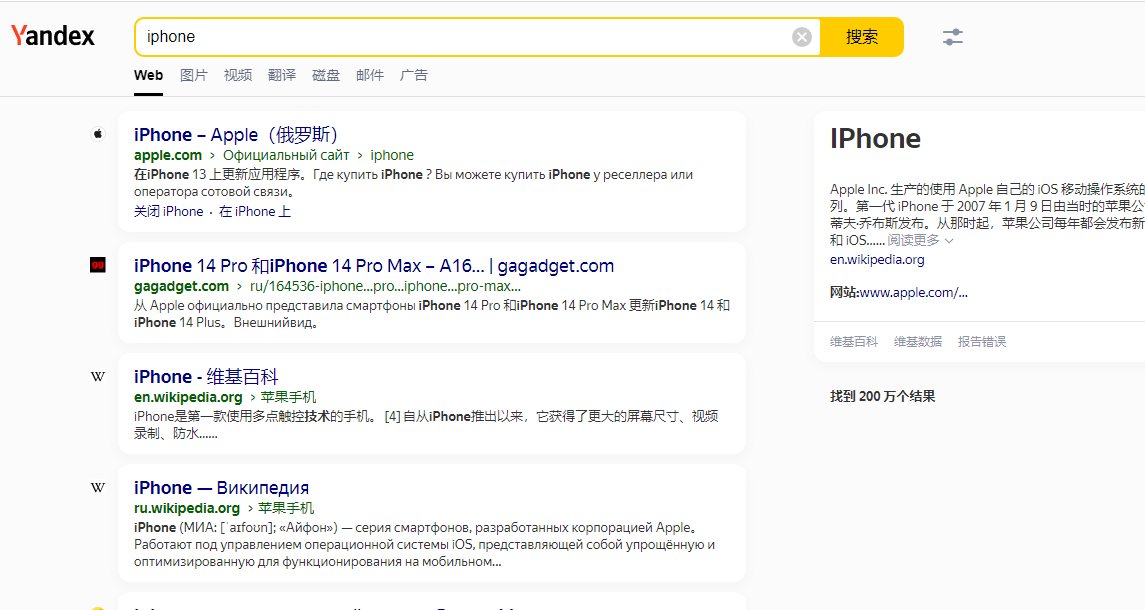Click snippet text starting 在iPhone 13 上更新应用程序

413,183
